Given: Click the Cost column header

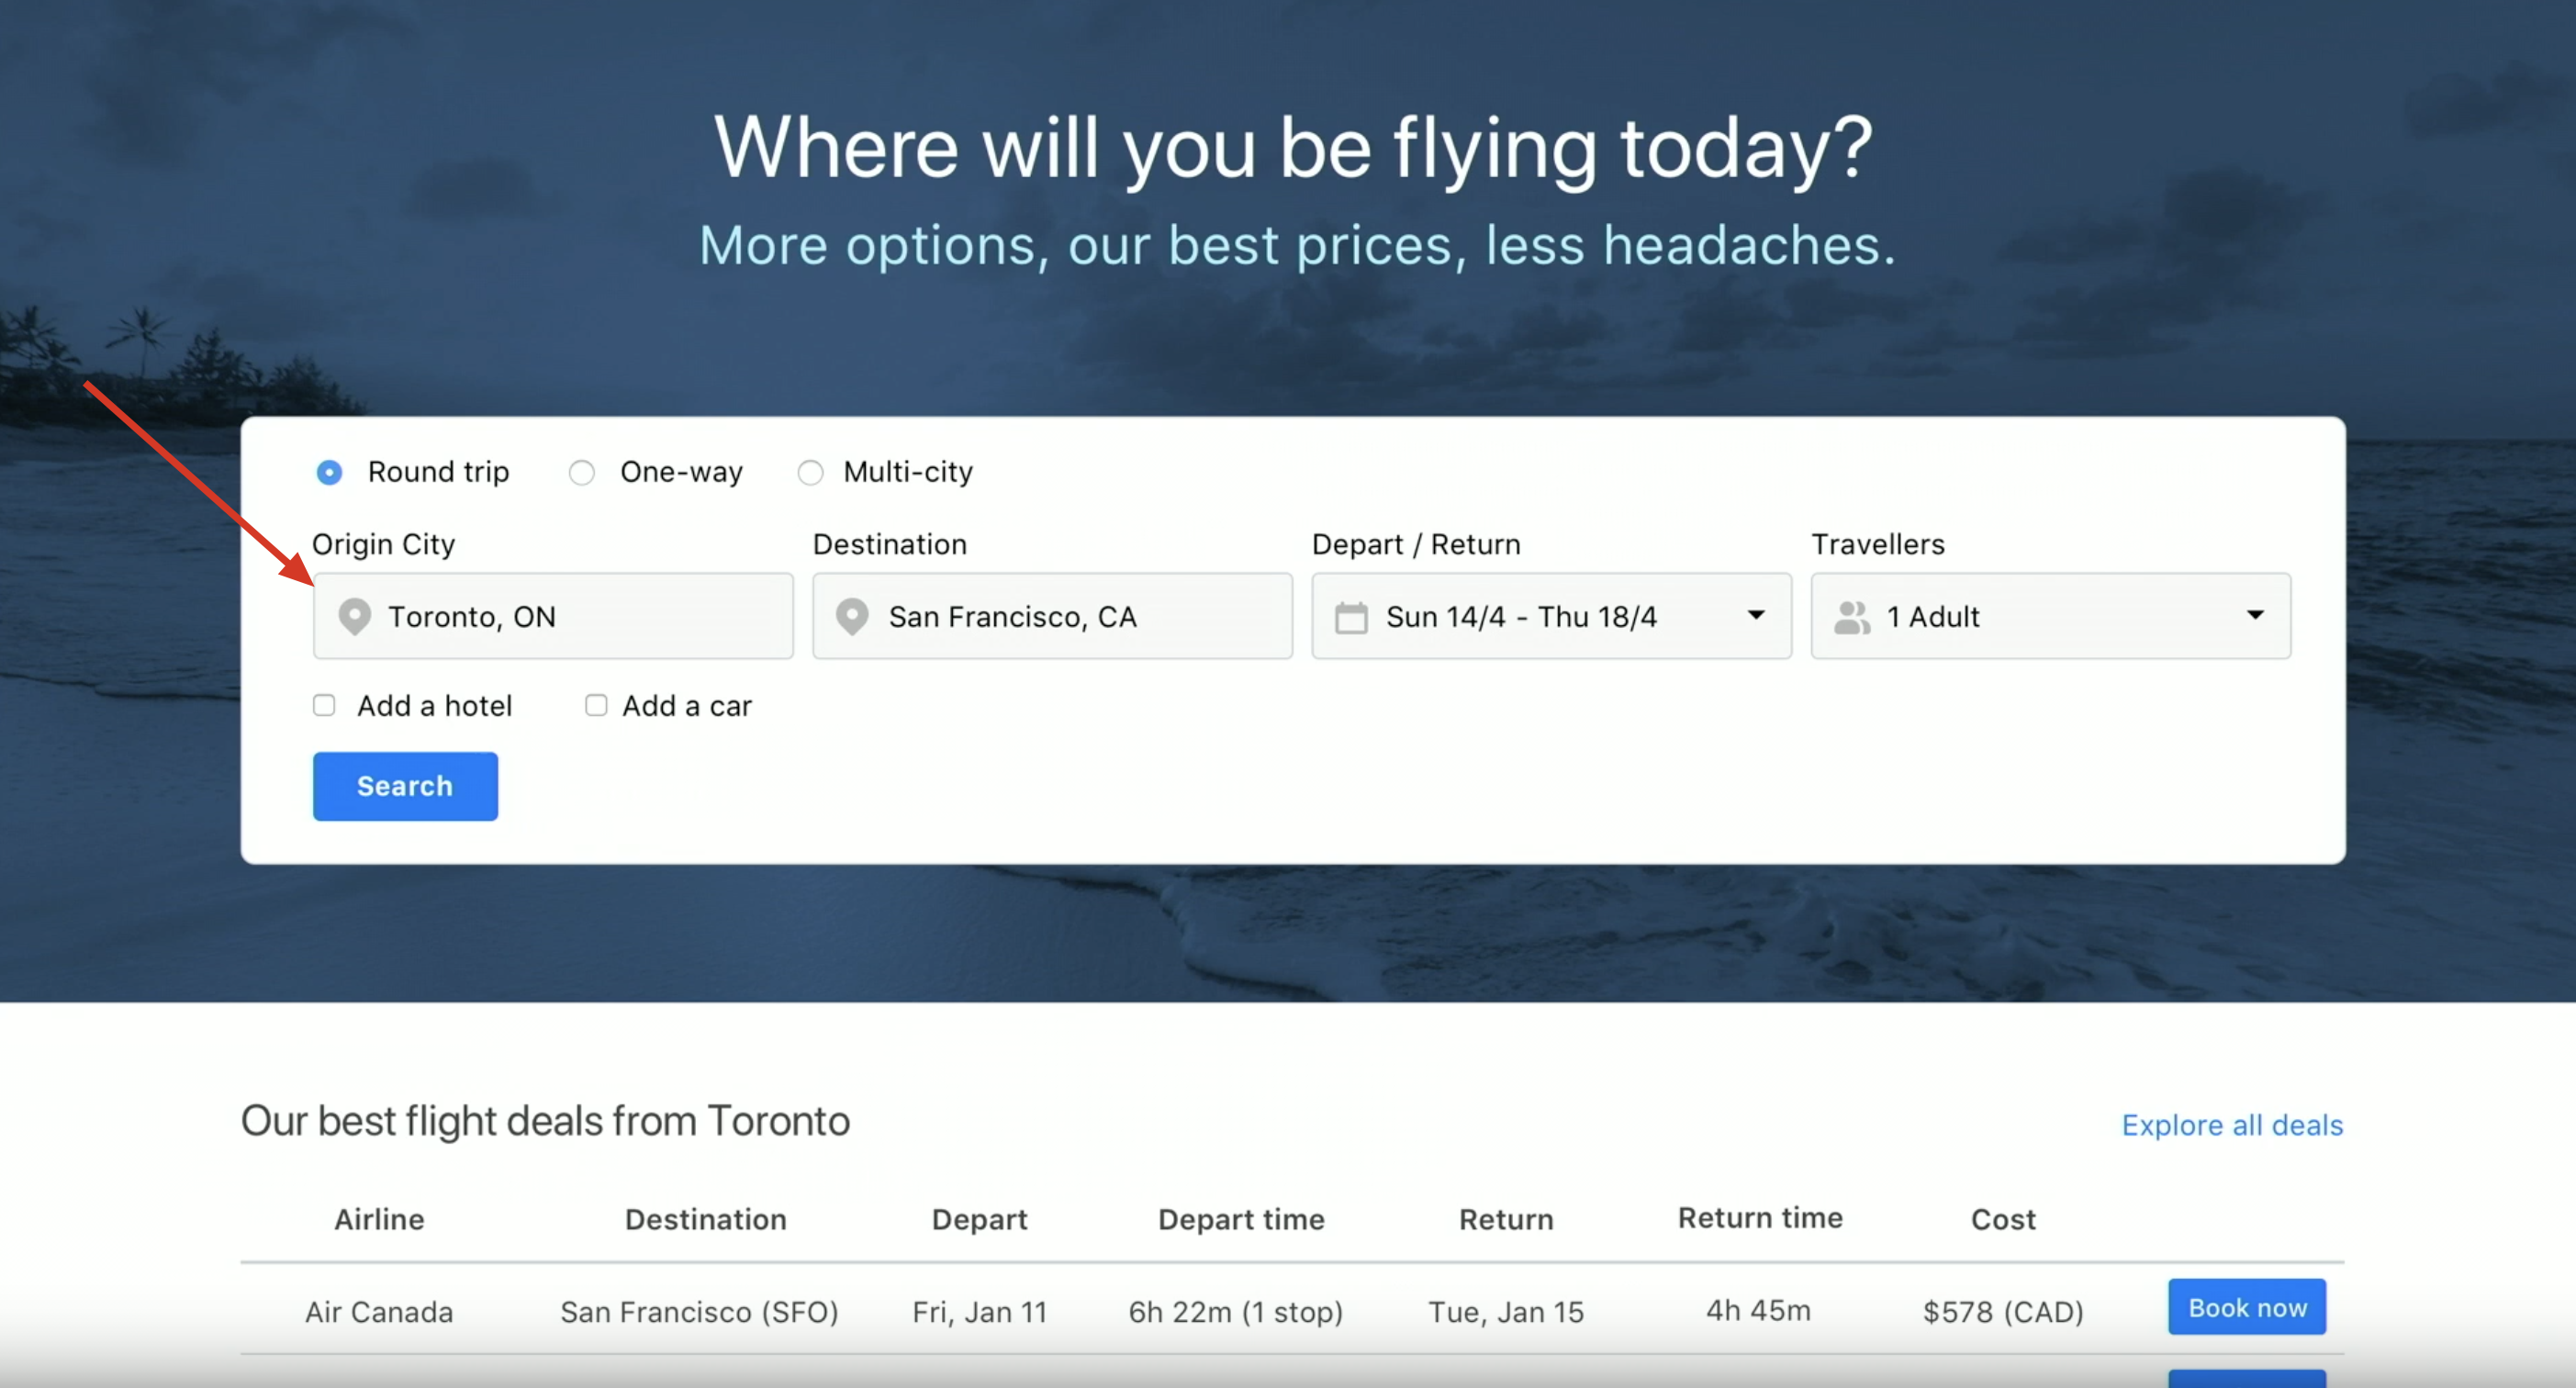Looking at the screenshot, I should point(2003,1219).
